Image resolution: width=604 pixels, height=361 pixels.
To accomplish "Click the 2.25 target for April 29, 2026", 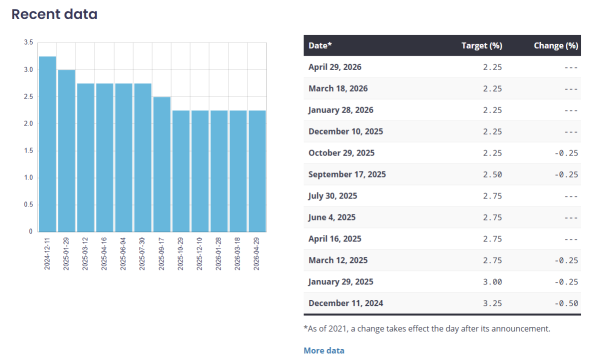I will click(x=492, y=67).
